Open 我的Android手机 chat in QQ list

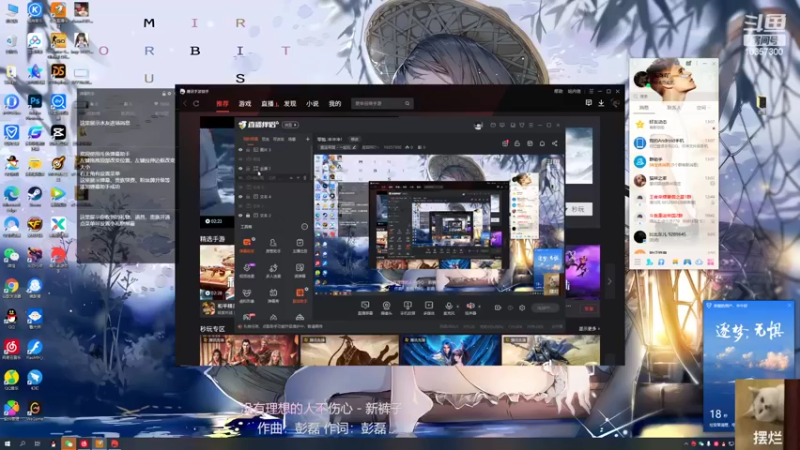[674, 143]
